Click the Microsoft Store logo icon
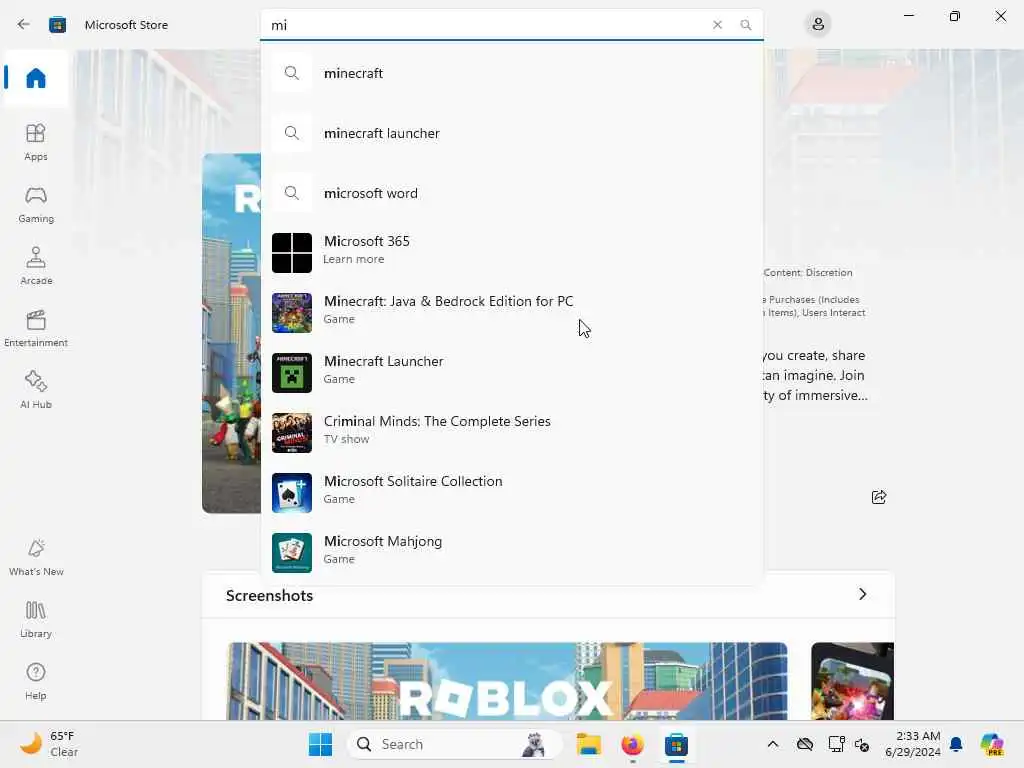The height and width of the screenshot is (768, 1024). pyautogui.click(x=57, y=25)
